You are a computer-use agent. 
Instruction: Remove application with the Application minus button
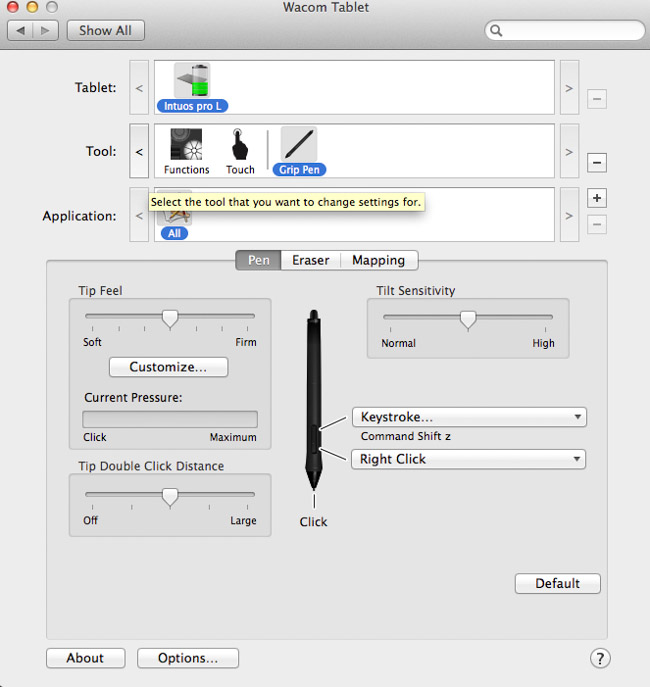tap(597, 224)
